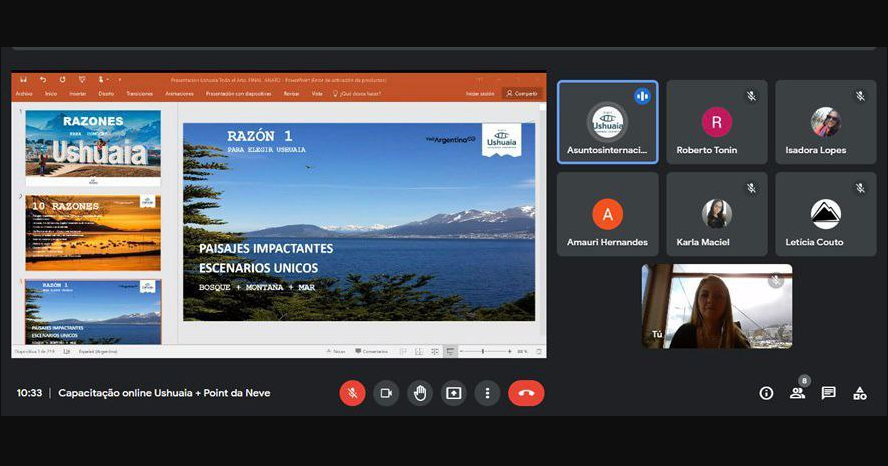The image size is (888, 466).
Task: Click fit slide to window icon
Action: click(x=538, y=352)
